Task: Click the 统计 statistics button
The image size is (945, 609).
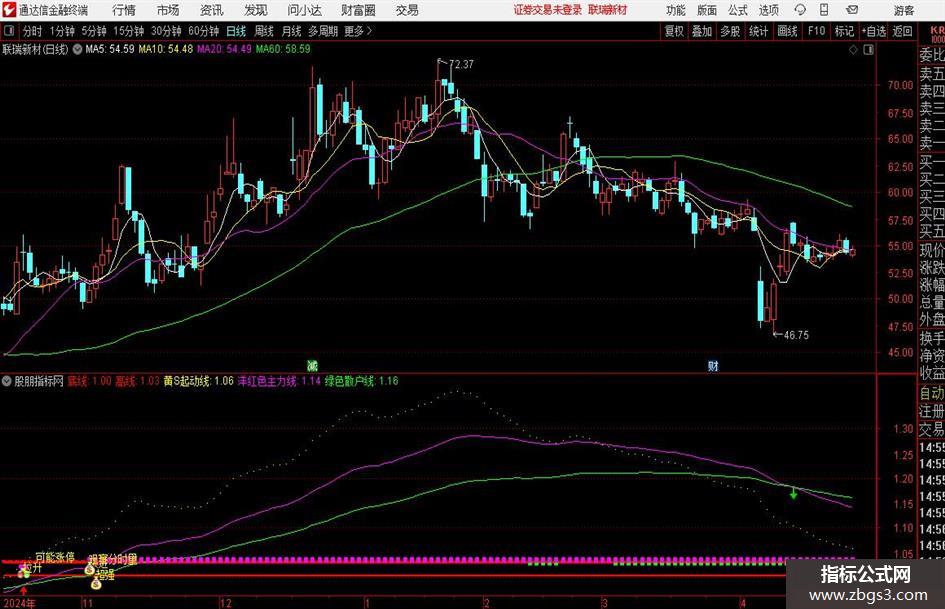Action: tap(758, 31)
